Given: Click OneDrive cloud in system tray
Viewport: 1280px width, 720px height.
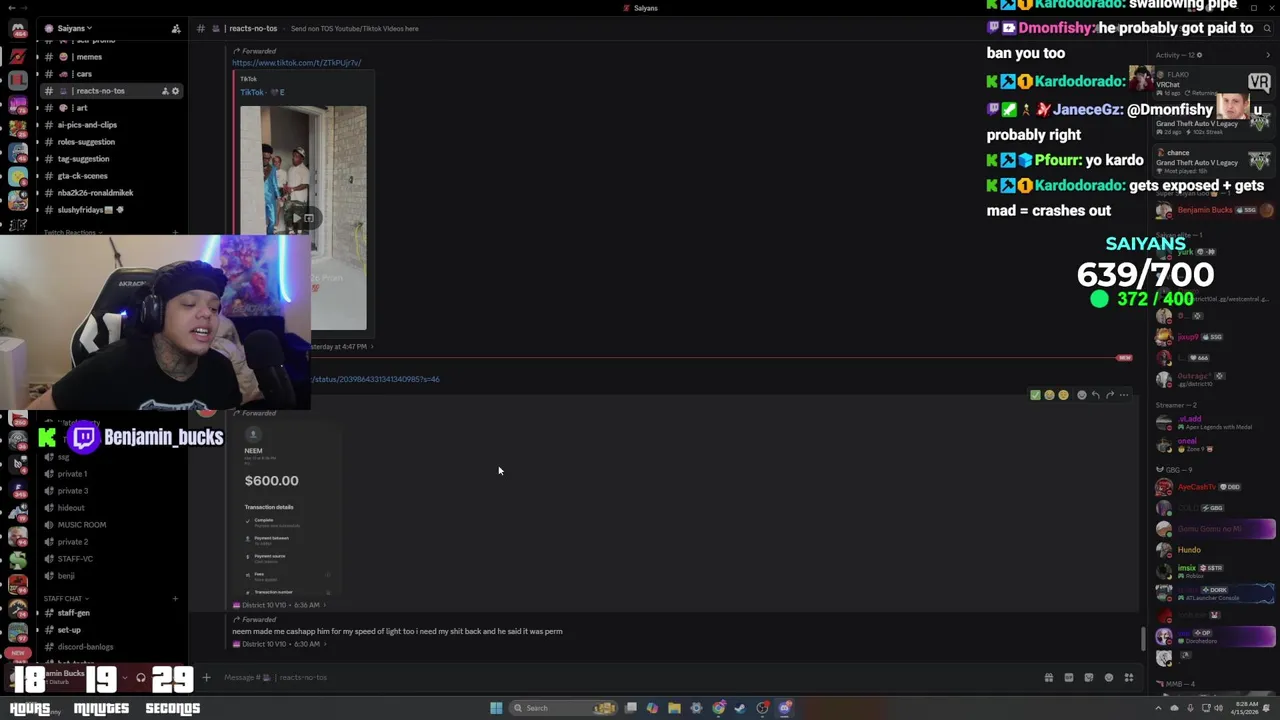Looking at the screenshot, I should (x=1175, y=708).
